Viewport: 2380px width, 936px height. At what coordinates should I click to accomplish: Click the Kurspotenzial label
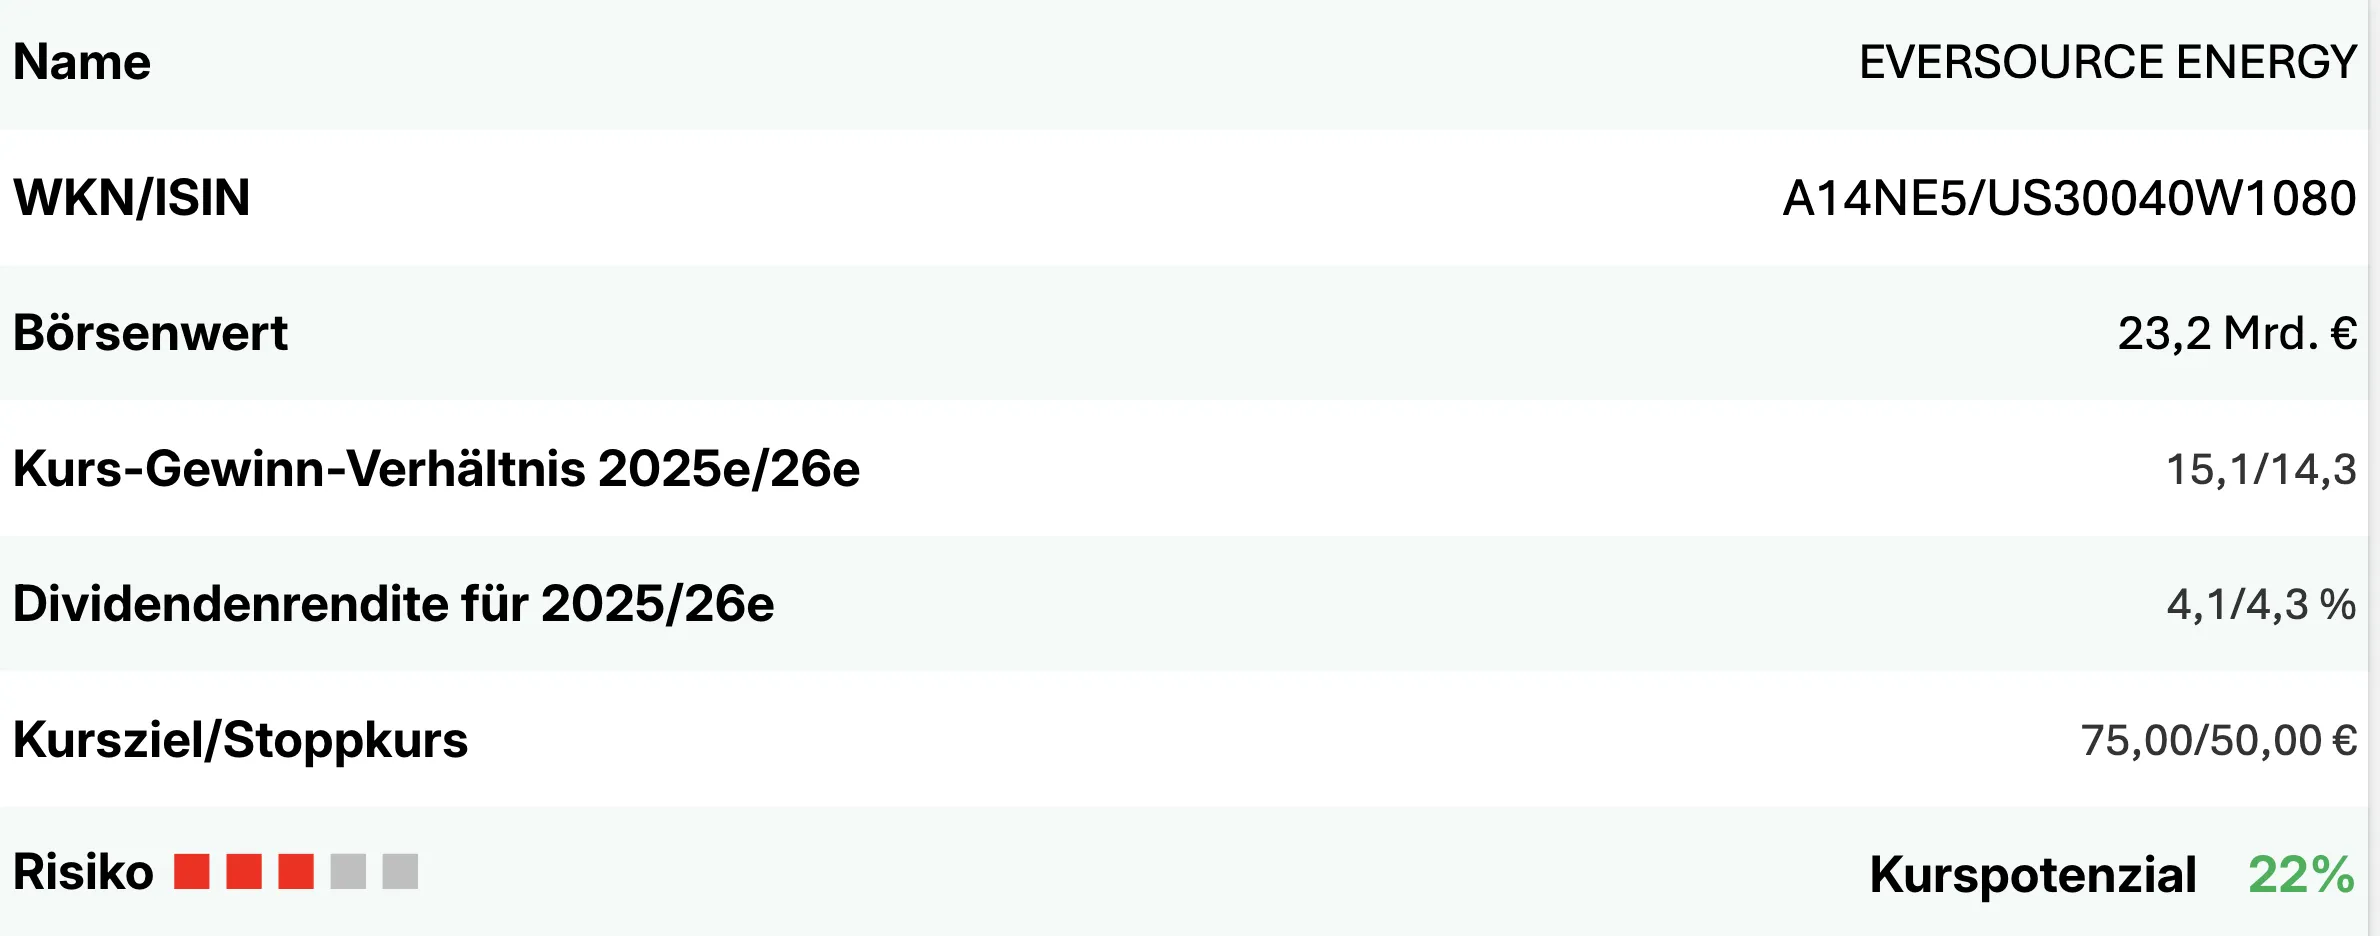[x=2032, y=874]
